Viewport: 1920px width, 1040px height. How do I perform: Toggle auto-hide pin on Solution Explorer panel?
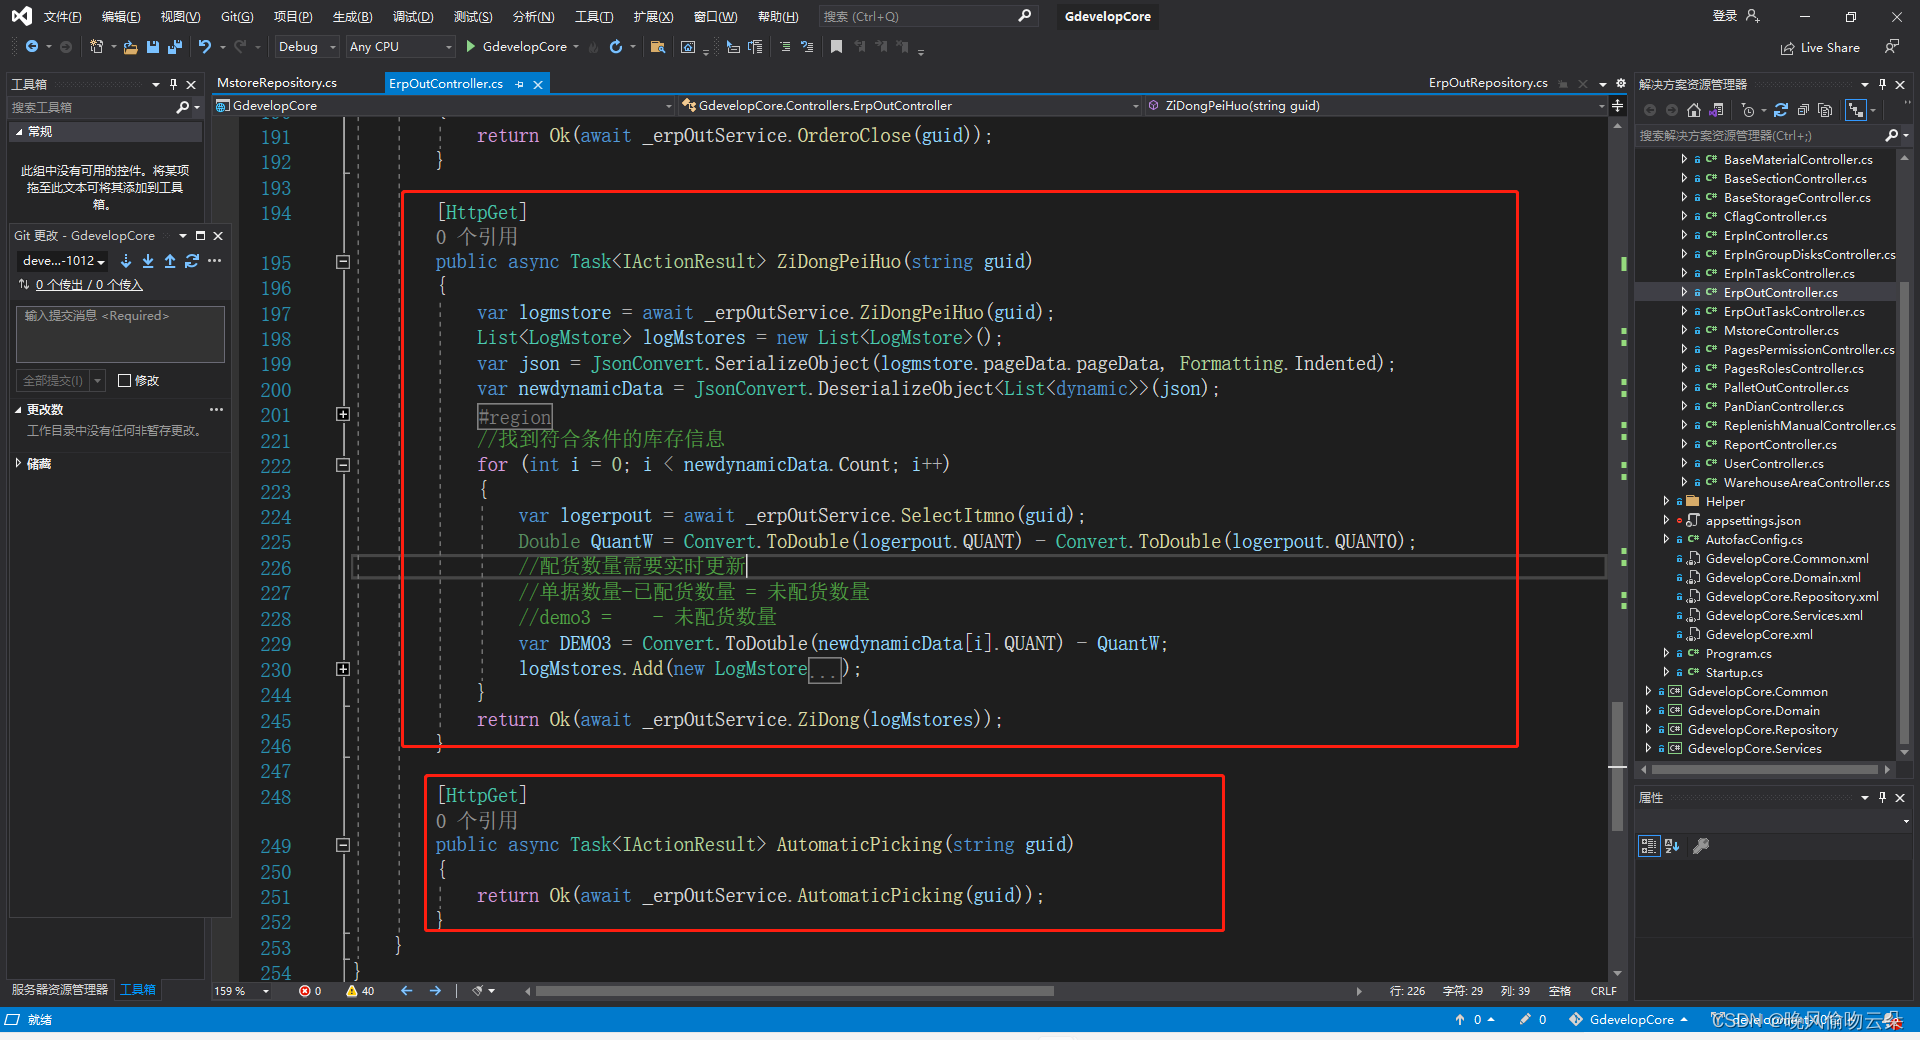1882,84
